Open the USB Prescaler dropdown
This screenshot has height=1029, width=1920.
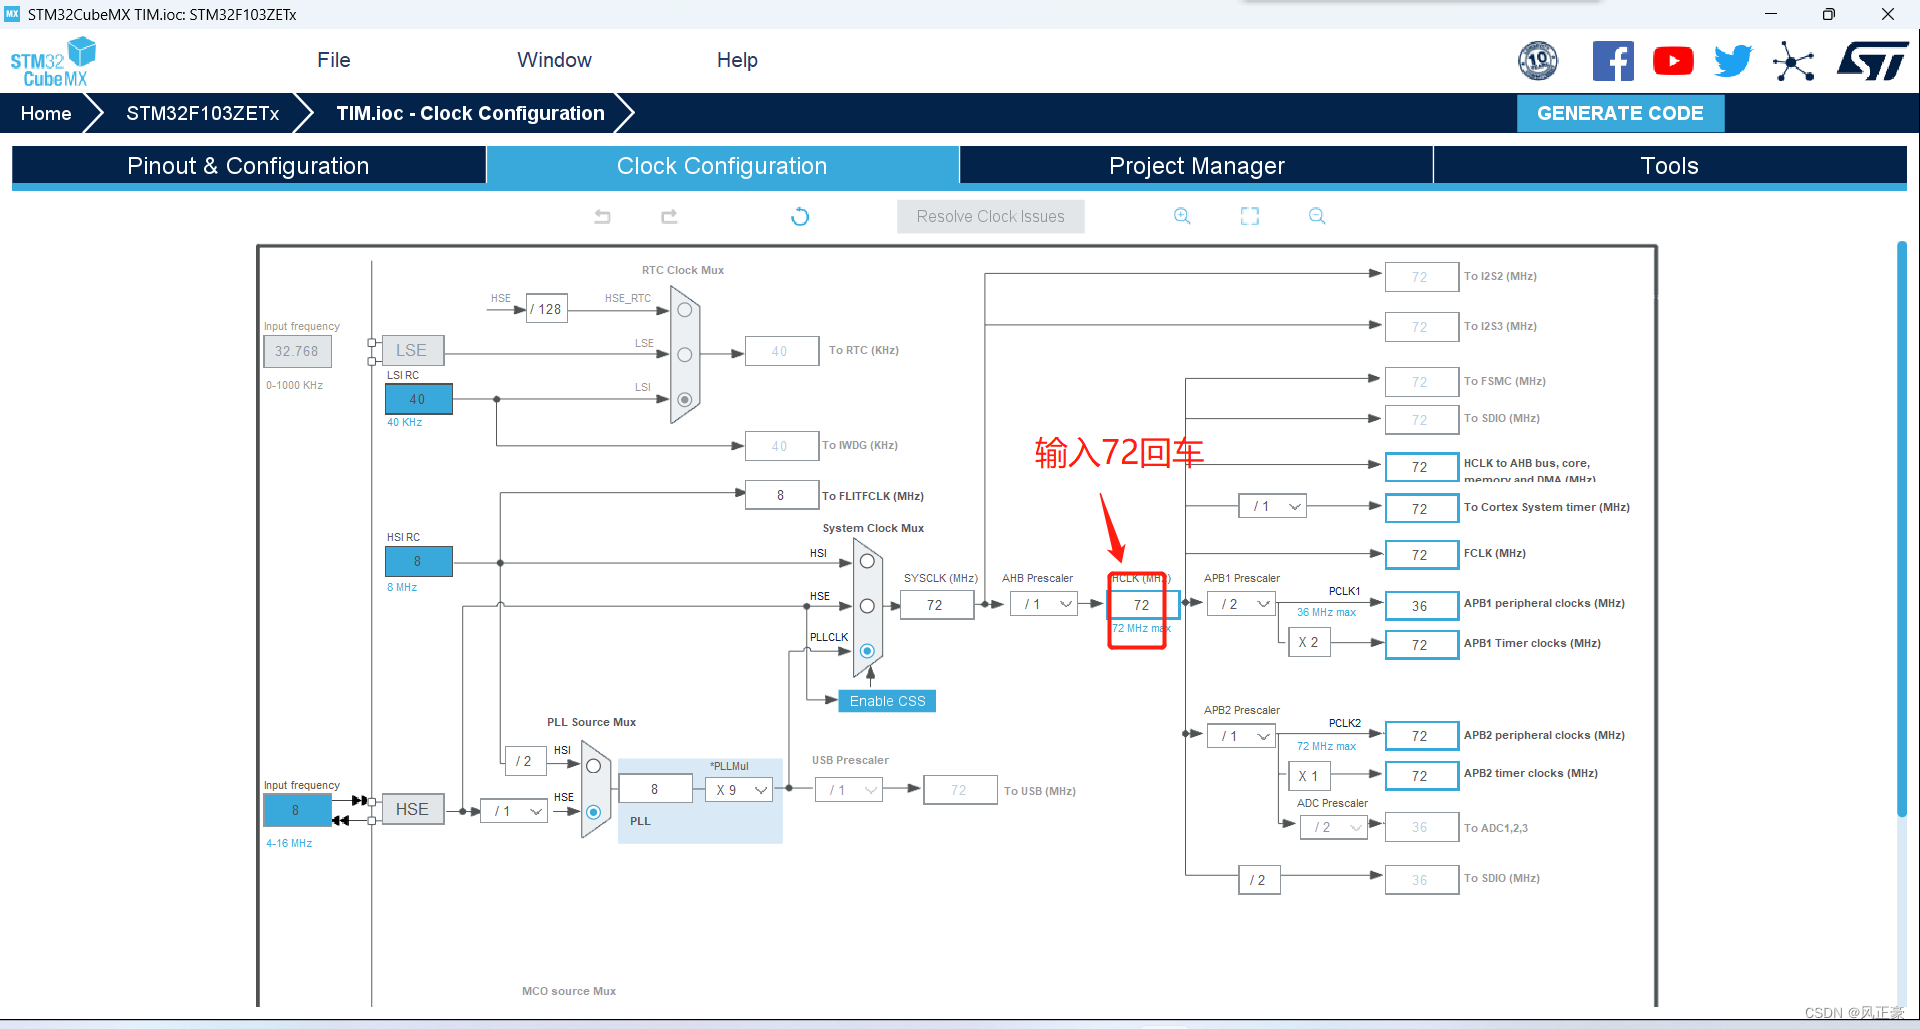[x=849, y=790]
